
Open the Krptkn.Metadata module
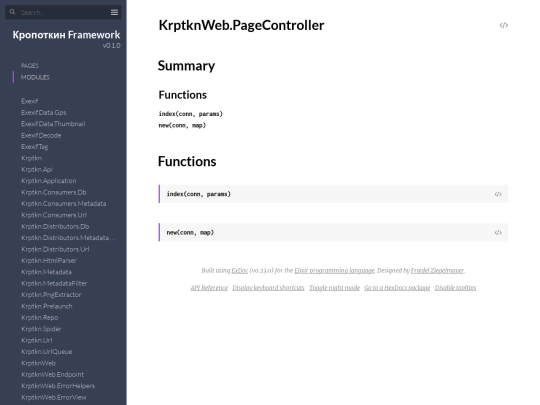pos(46,272)
